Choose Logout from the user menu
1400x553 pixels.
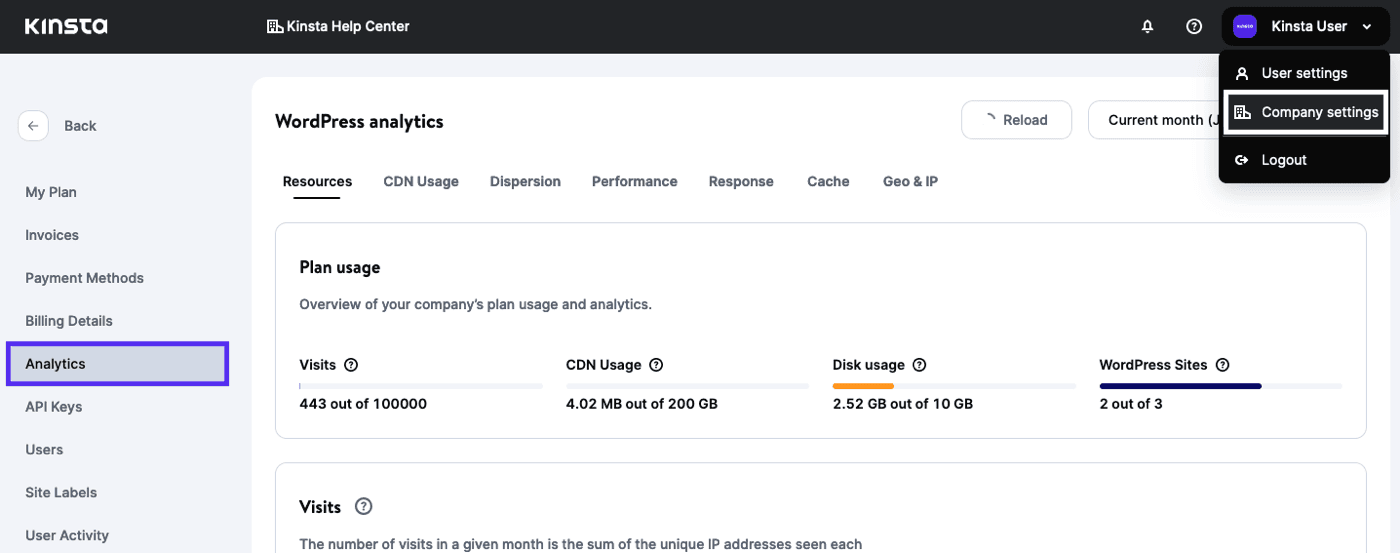point(1283,160)
